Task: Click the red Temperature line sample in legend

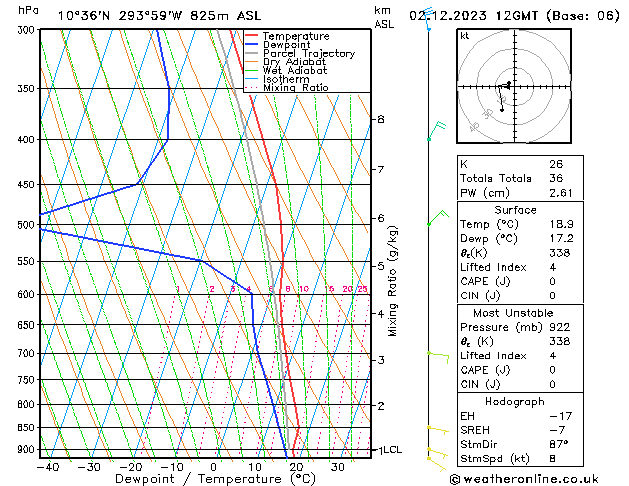Action: coord(252,36)
